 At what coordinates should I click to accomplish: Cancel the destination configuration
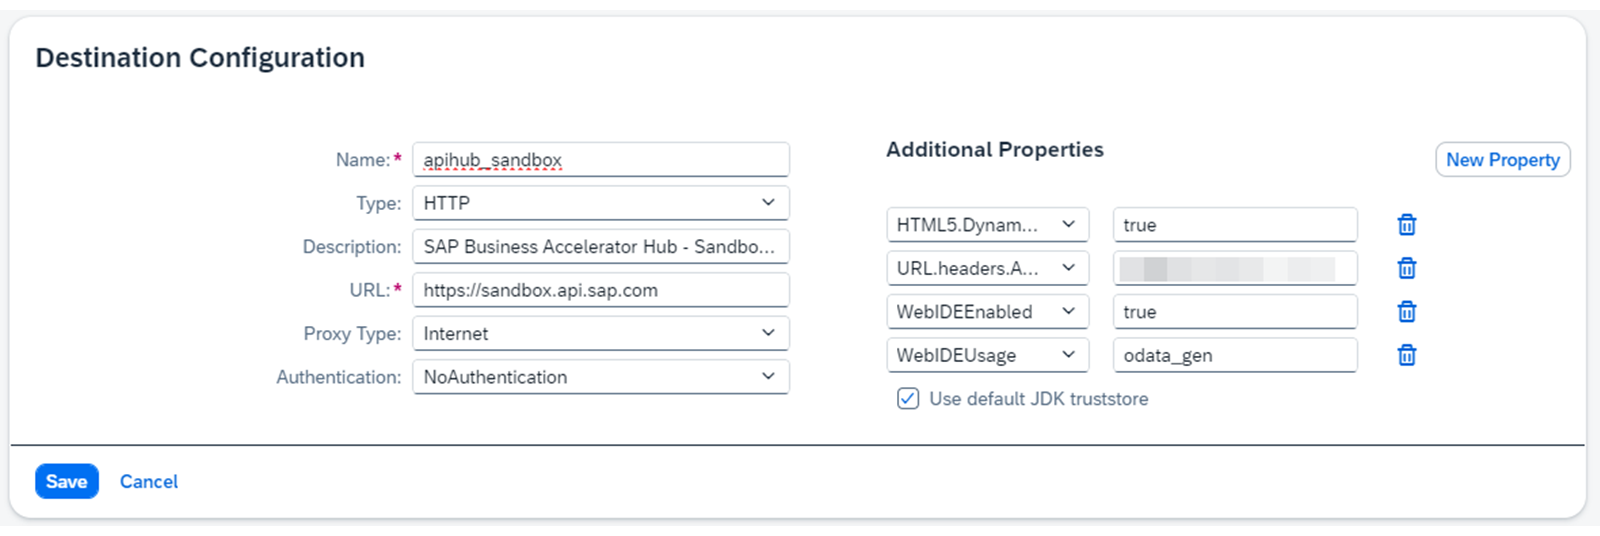coord(149,481)
